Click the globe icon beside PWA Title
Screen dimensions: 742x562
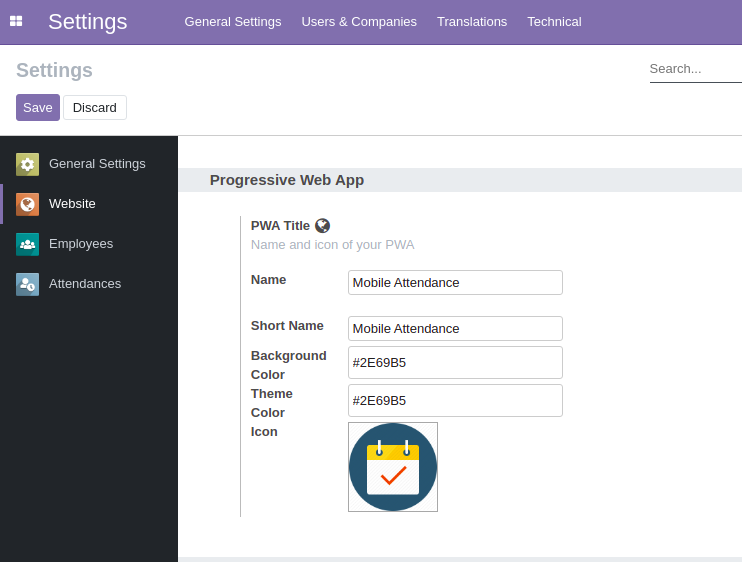click(x=322, y=226)
